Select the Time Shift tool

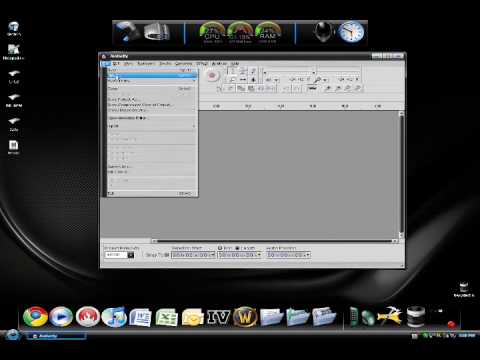point(243,80)
